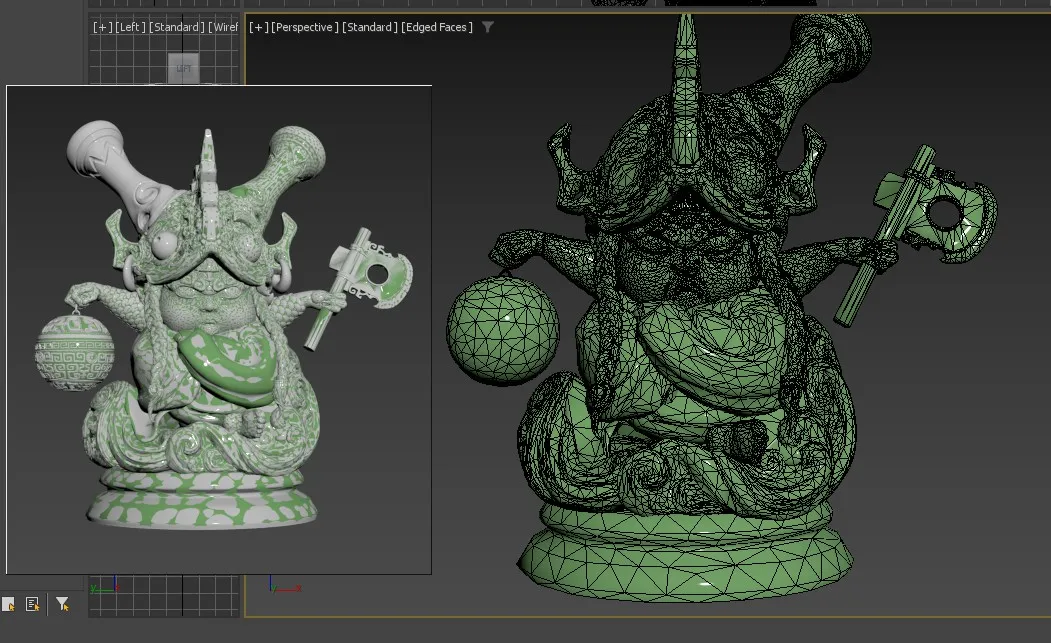1051x643 pixels.
Task: Click the LEFT ViewCube face
Action: pyautogui.click(x=182, y=69)
